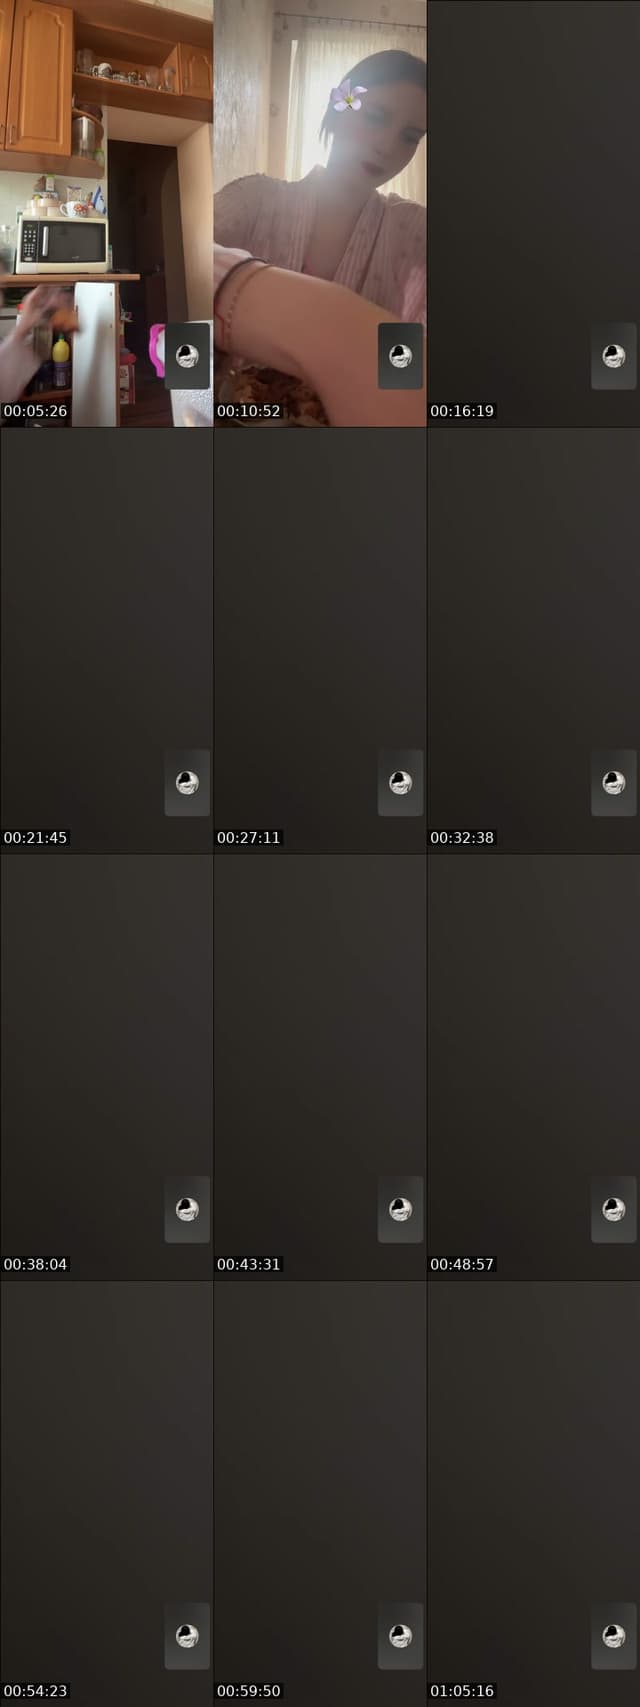Viewport: 640px width, 1707px height.
Task: Click the watermark icon in the 00:05:26 frame
Action: (x=187, y=356)
